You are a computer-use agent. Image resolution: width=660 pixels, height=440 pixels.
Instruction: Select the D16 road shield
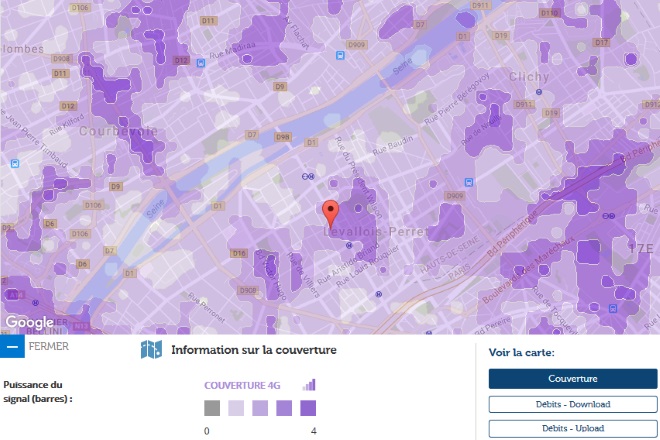coord(239,253)
